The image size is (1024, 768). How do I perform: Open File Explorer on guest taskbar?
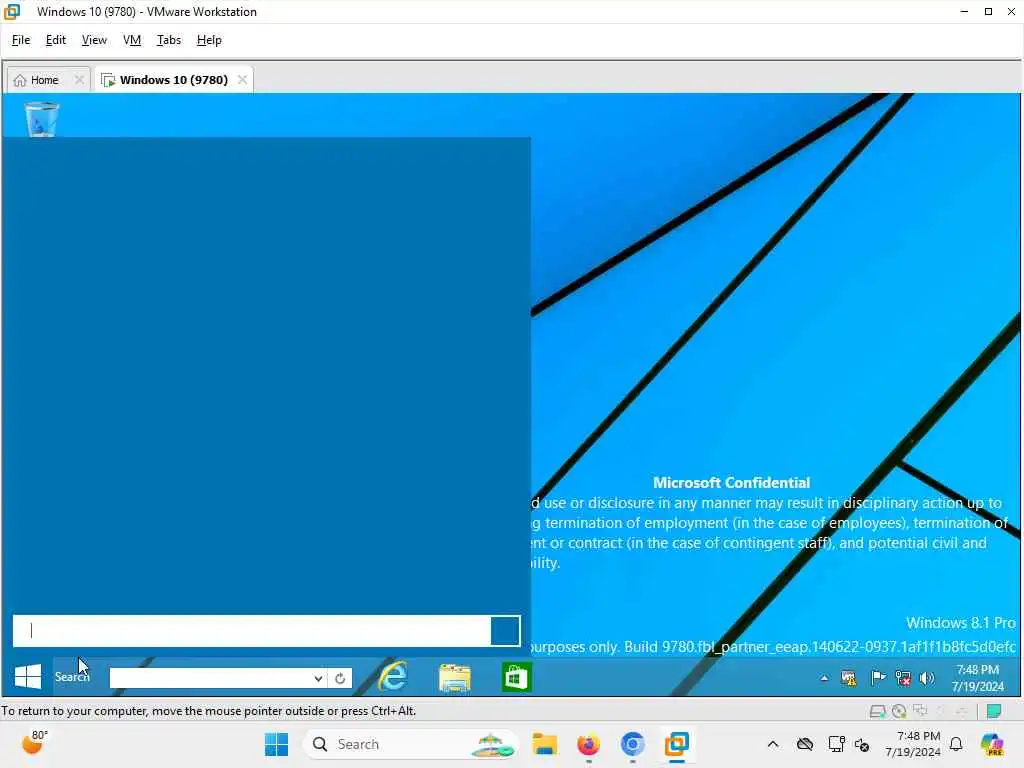[455, 677]
